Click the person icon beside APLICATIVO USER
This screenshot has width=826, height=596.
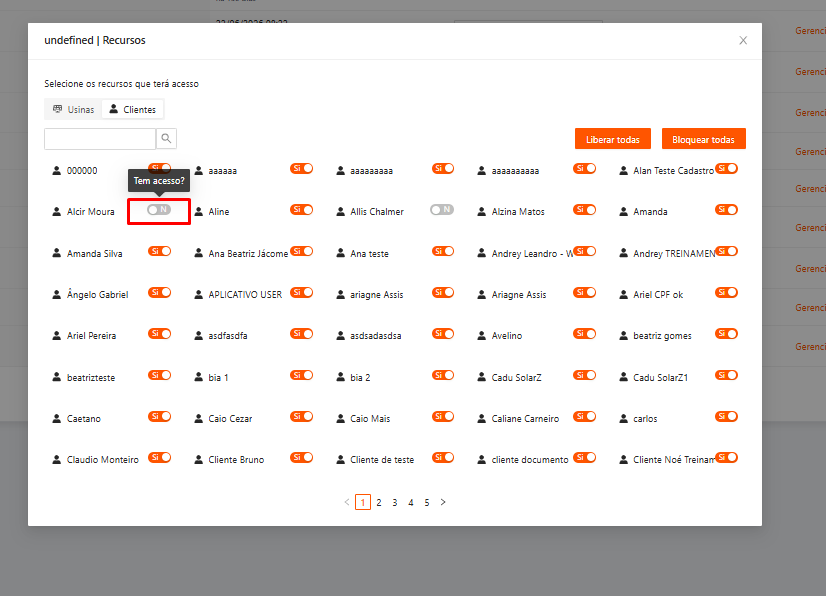pos(199,295)
